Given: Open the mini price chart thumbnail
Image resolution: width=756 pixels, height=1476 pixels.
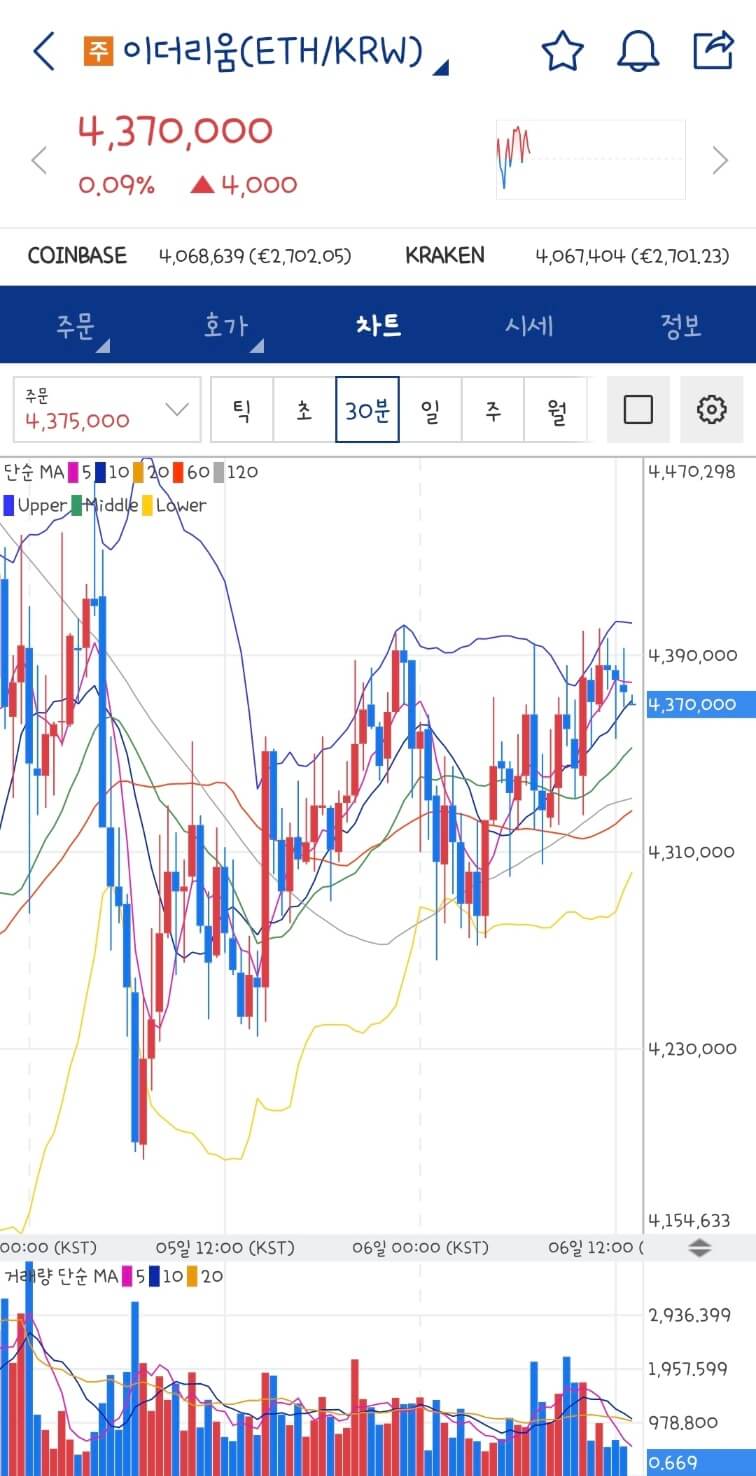Looking at the screenshot, I should tap(590, 159).
